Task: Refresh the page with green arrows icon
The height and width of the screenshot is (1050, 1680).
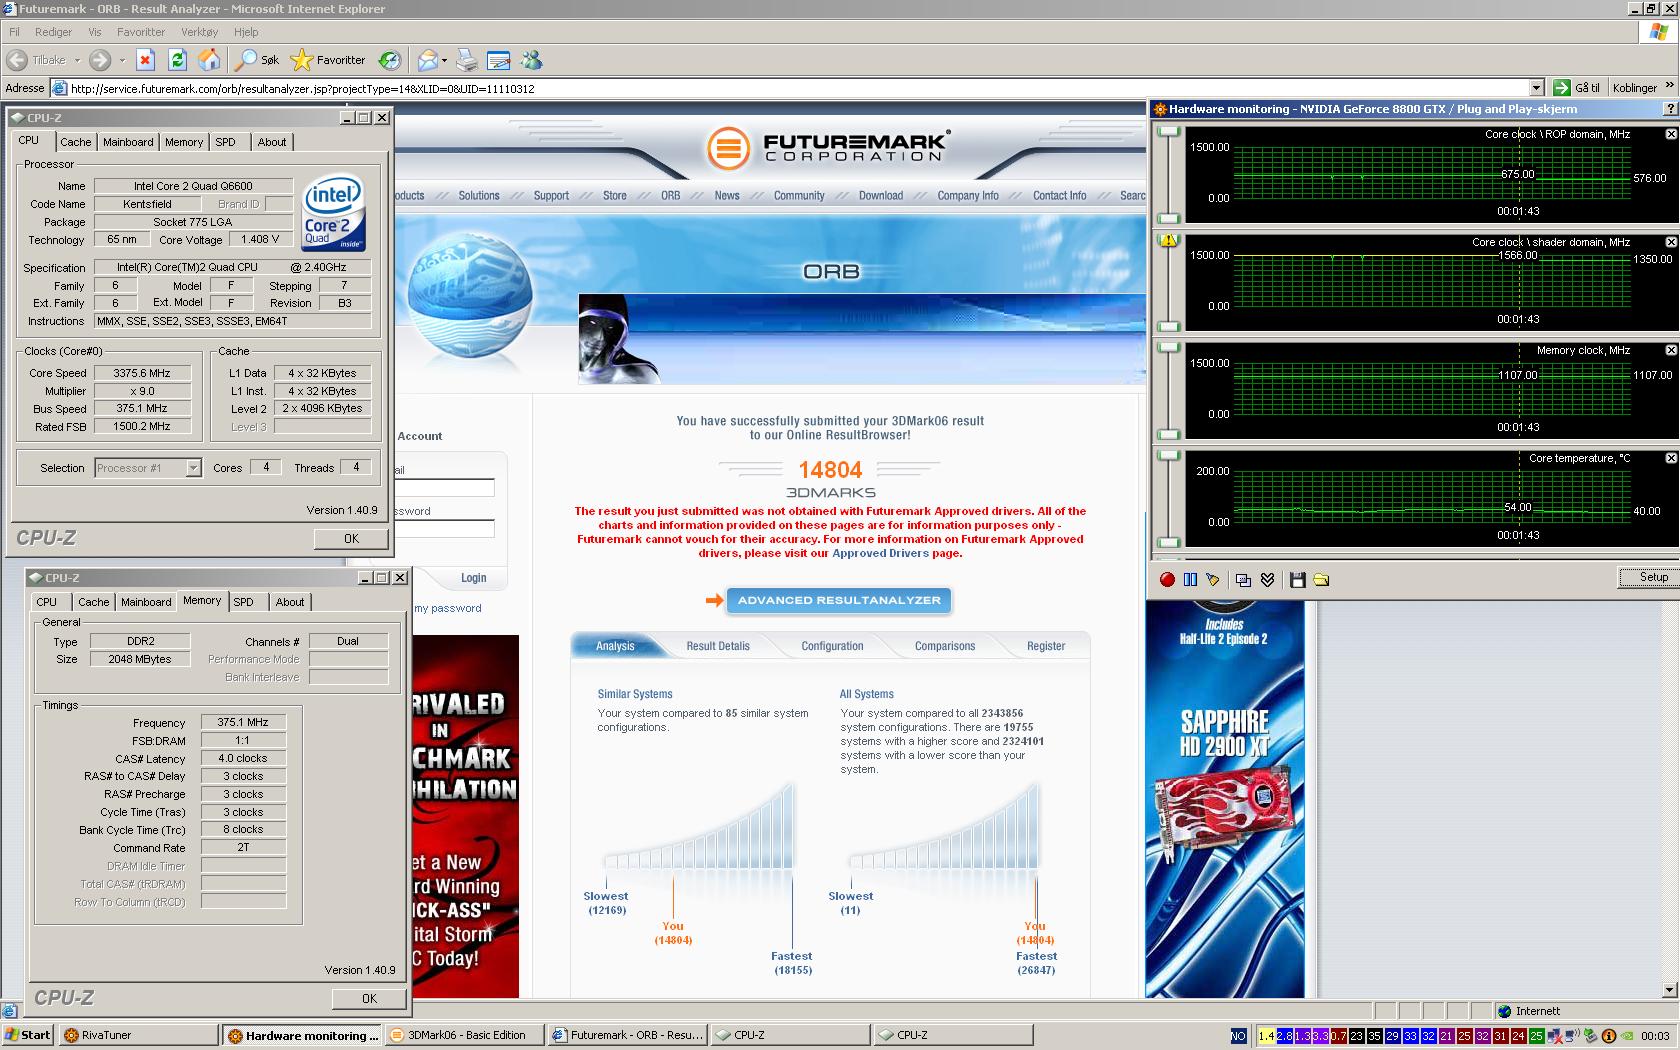Action: [x=177, y=60]
